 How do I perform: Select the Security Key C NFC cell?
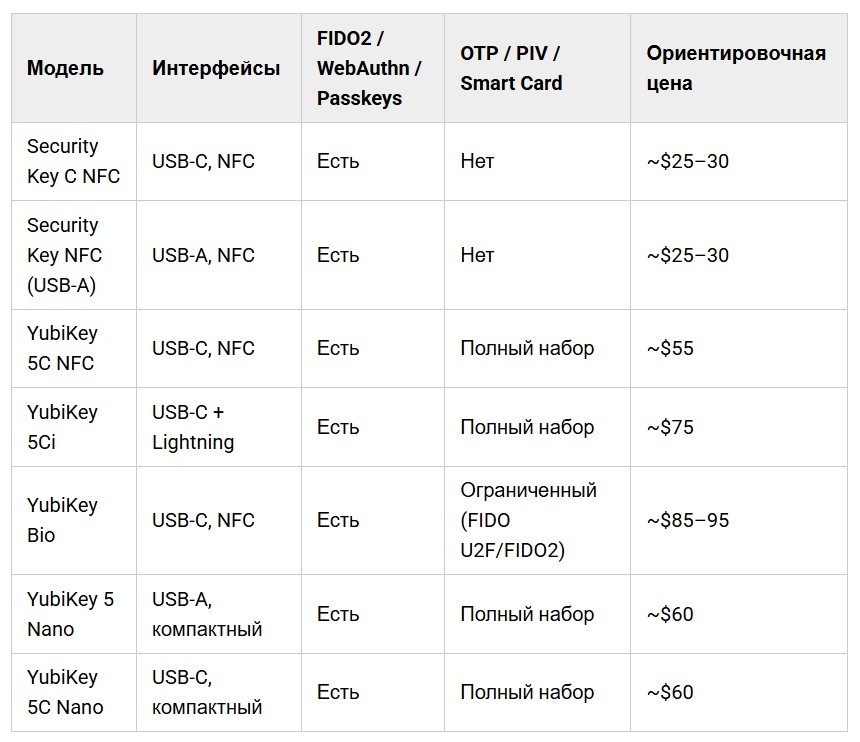click(73, 161)
